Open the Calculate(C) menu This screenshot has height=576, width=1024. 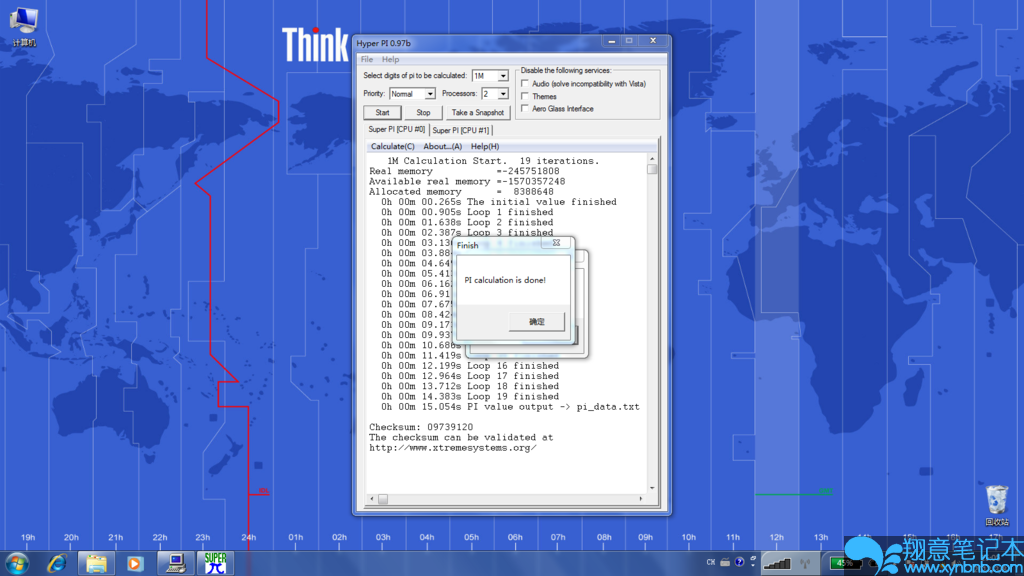click(392, 146)
